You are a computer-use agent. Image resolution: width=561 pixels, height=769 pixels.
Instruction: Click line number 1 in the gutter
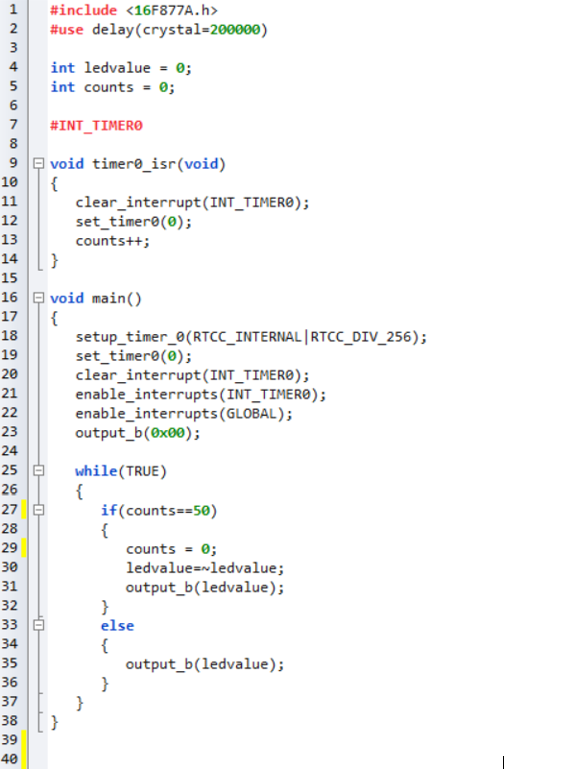click(x=13, y=9)
